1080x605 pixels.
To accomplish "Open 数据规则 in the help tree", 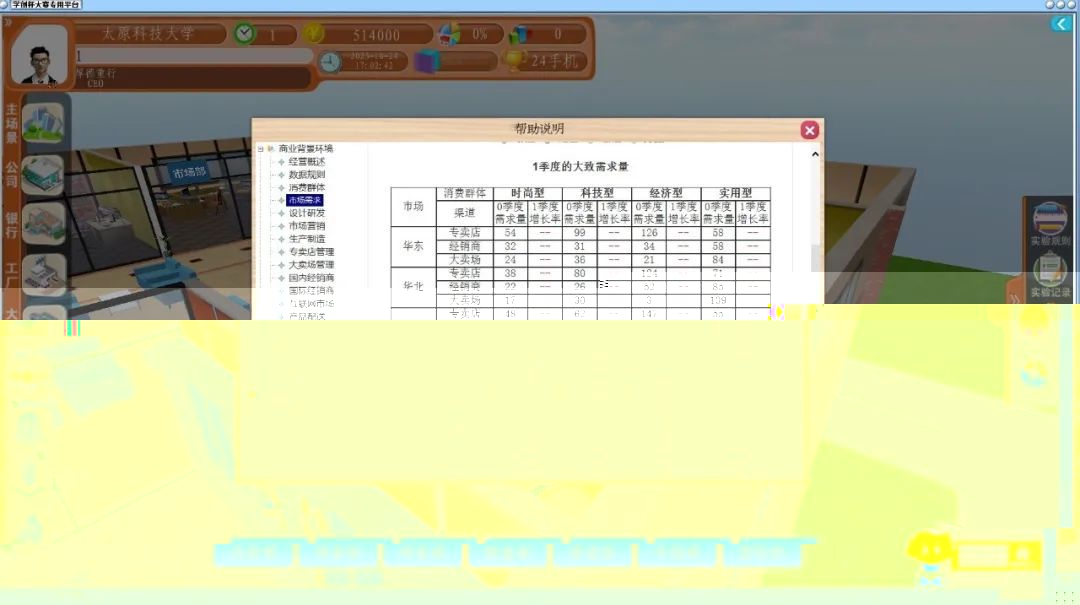I will (x=307, y=175).
